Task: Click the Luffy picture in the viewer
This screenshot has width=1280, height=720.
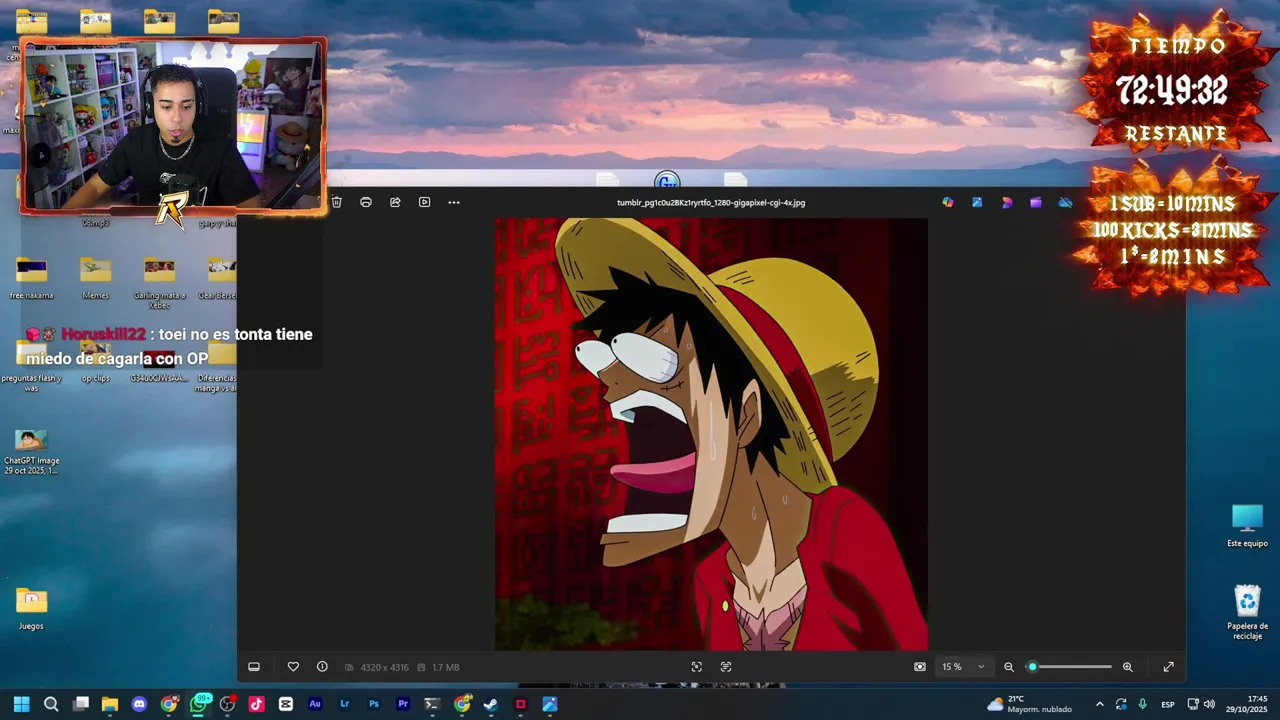Action: 711,434
